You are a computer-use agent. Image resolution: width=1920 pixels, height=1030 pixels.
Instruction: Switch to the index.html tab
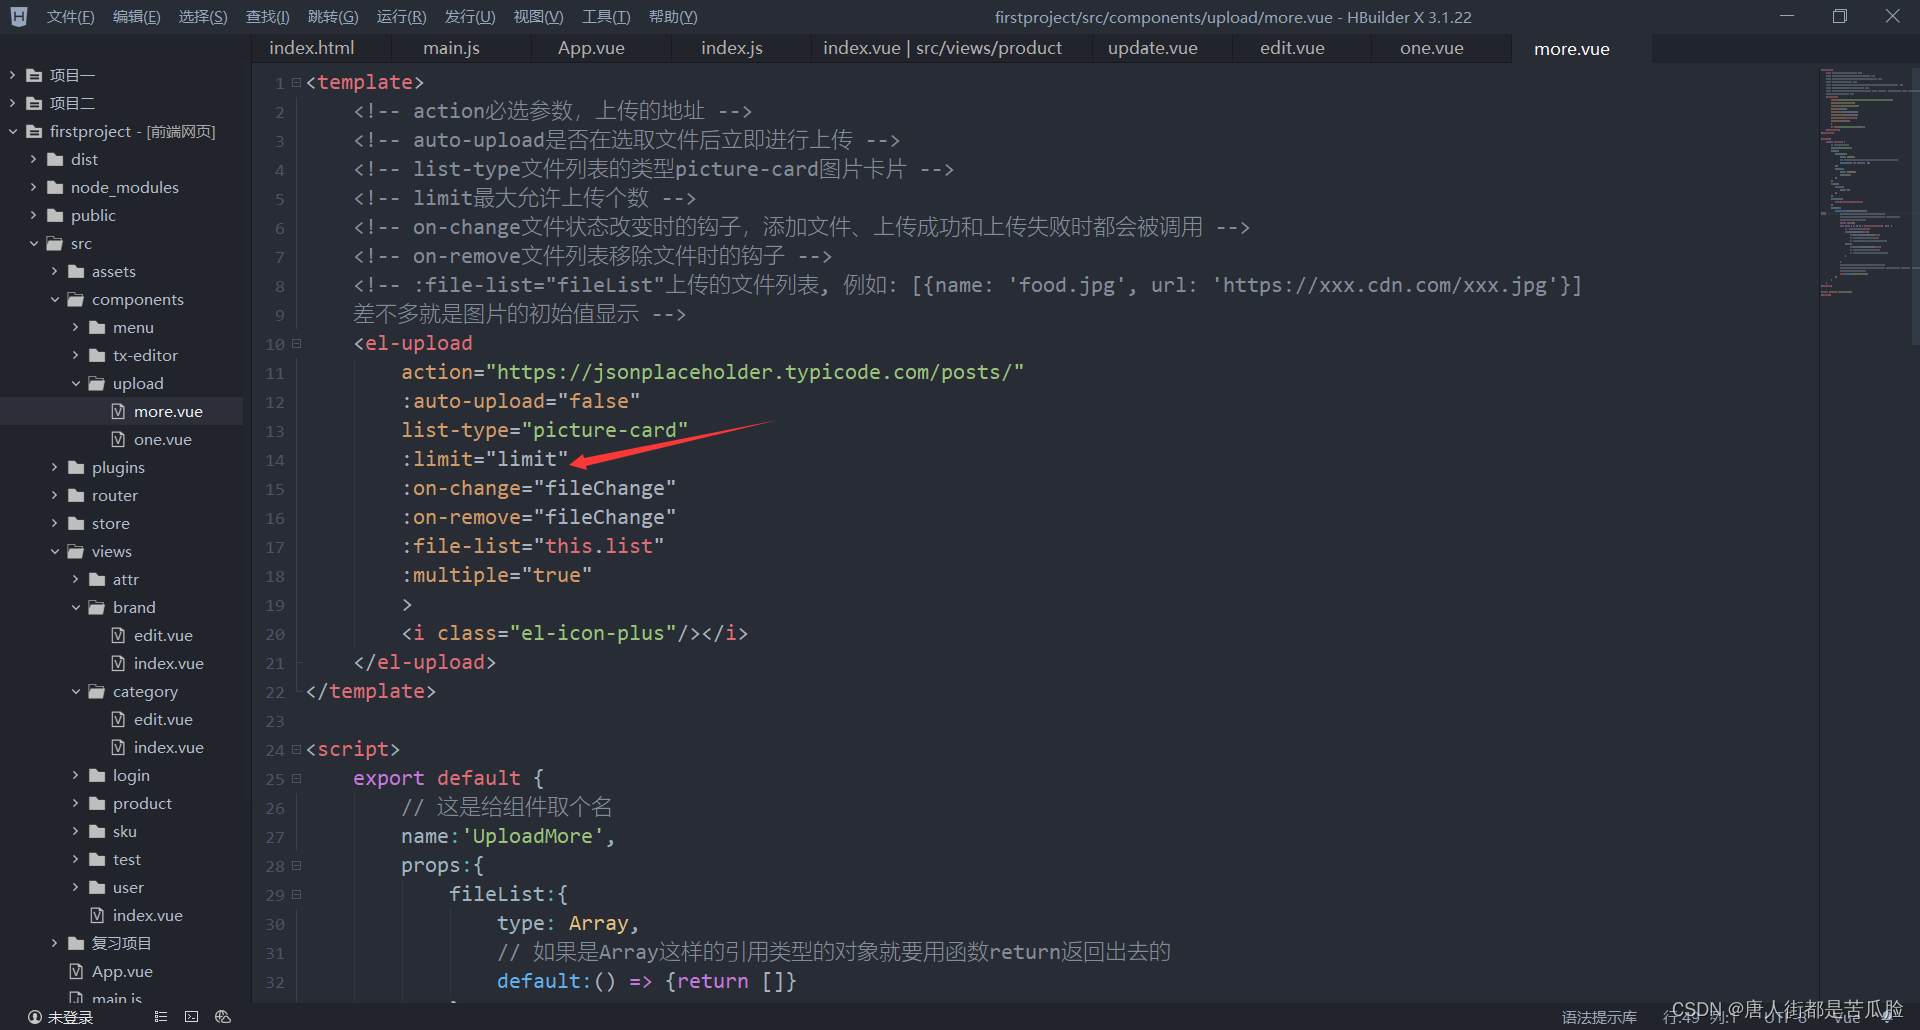[312, 48]
